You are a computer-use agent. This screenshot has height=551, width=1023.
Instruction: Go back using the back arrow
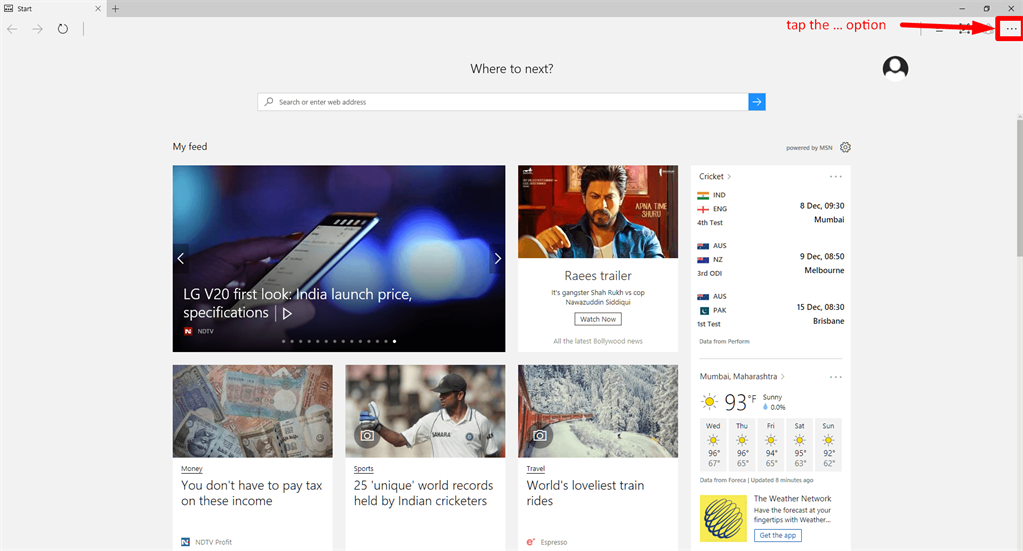pyautogui.click(x=12, y=29)
